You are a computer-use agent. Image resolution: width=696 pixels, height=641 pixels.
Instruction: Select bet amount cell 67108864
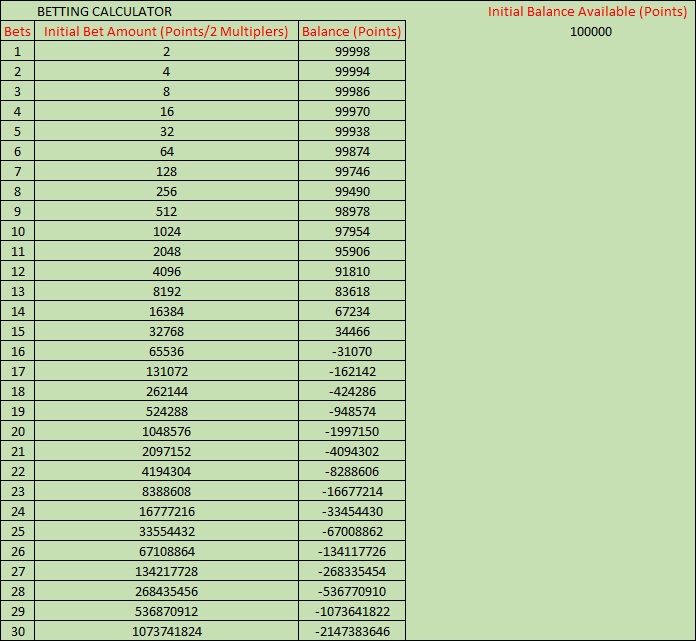166,550
